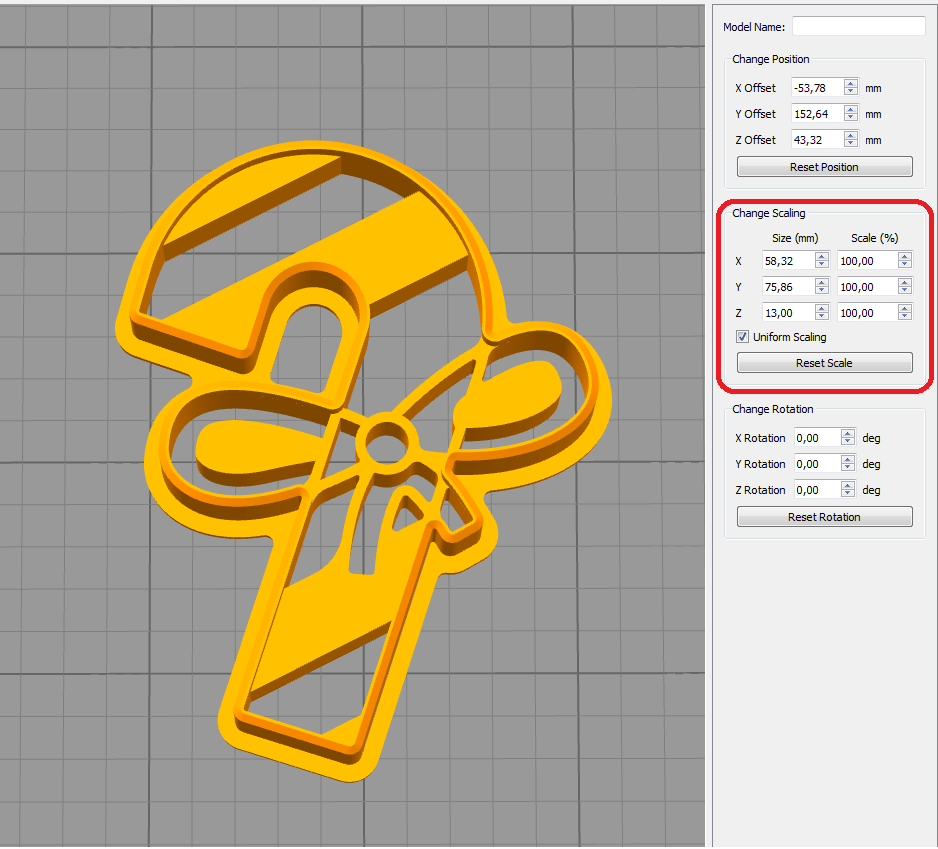Click the Y Size (mm) field
The height and width of the screenshot is (849, 938).
[788, 287]
